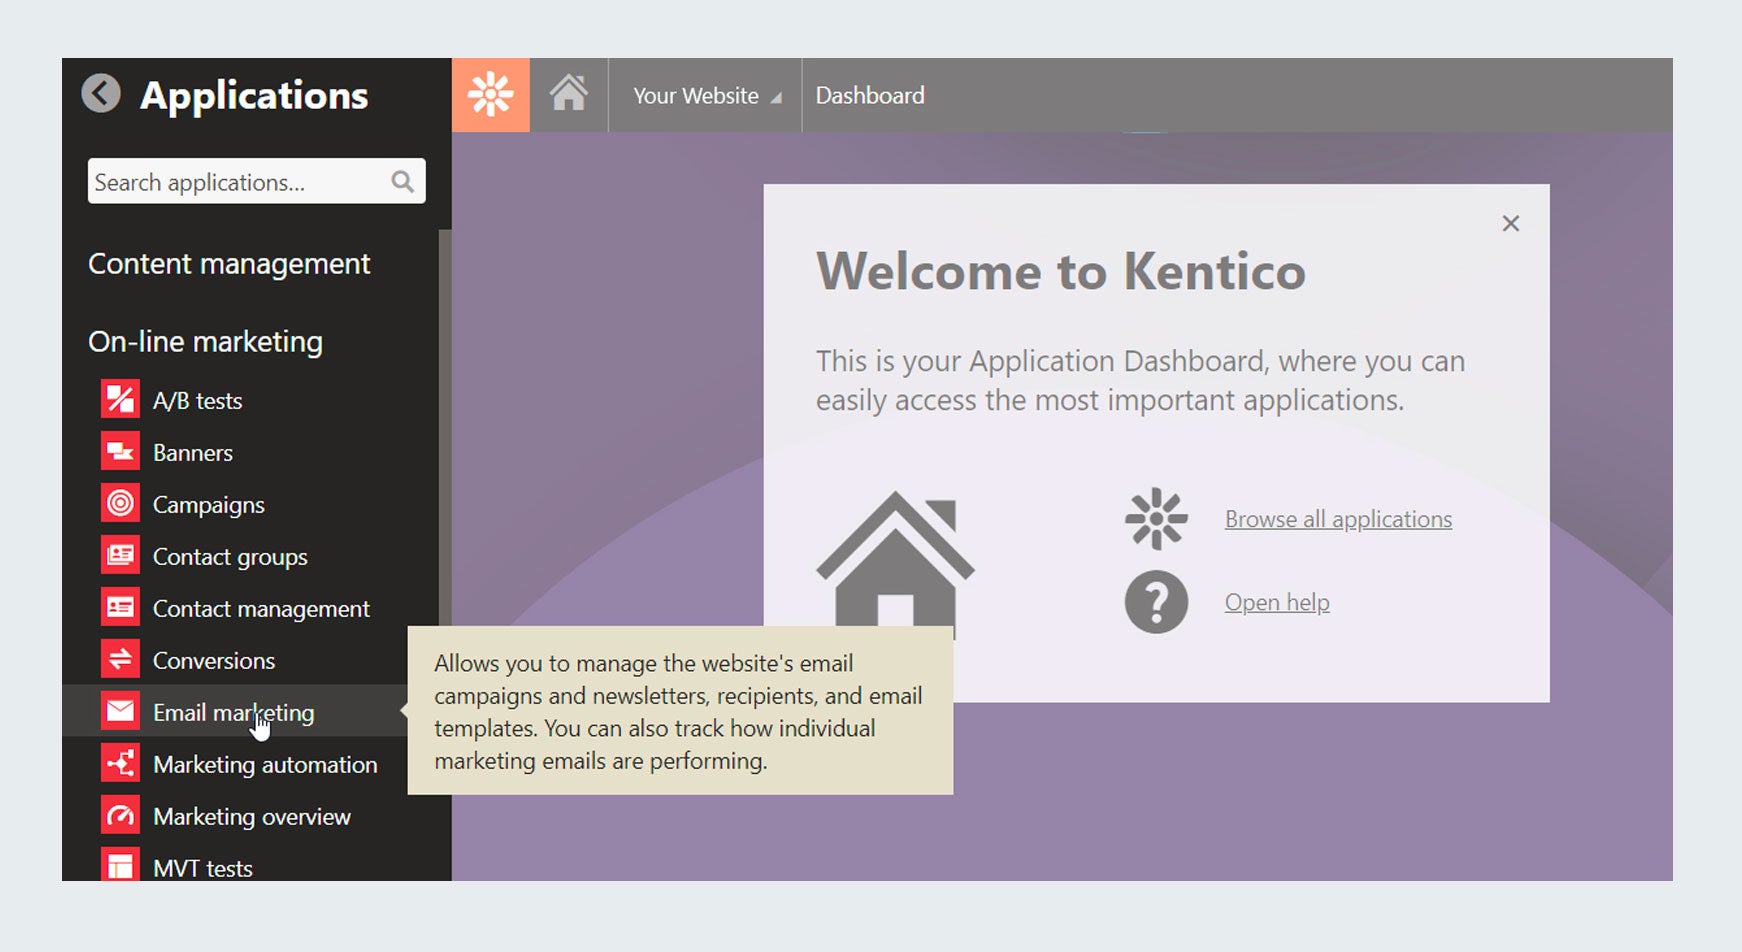
Task: Open help from the welcome dialog
Action: [1276, 601]
